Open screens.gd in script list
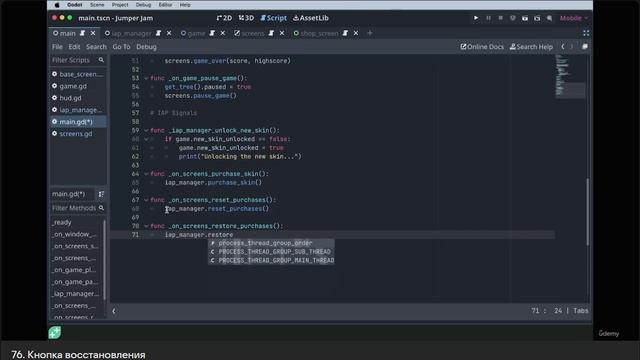Viewport: 640px width, 360px height. tap(78, 133)
